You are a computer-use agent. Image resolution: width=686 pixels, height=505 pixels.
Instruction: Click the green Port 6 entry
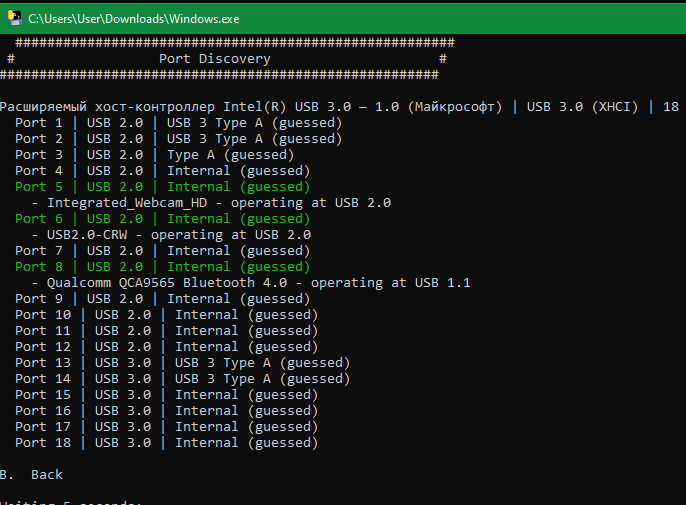tap(162, 219)
